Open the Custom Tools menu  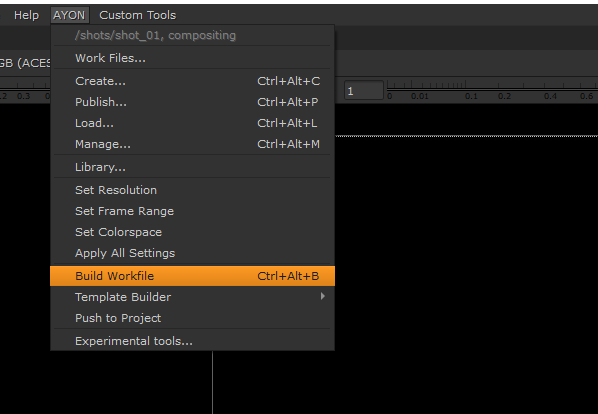point(138,15)
